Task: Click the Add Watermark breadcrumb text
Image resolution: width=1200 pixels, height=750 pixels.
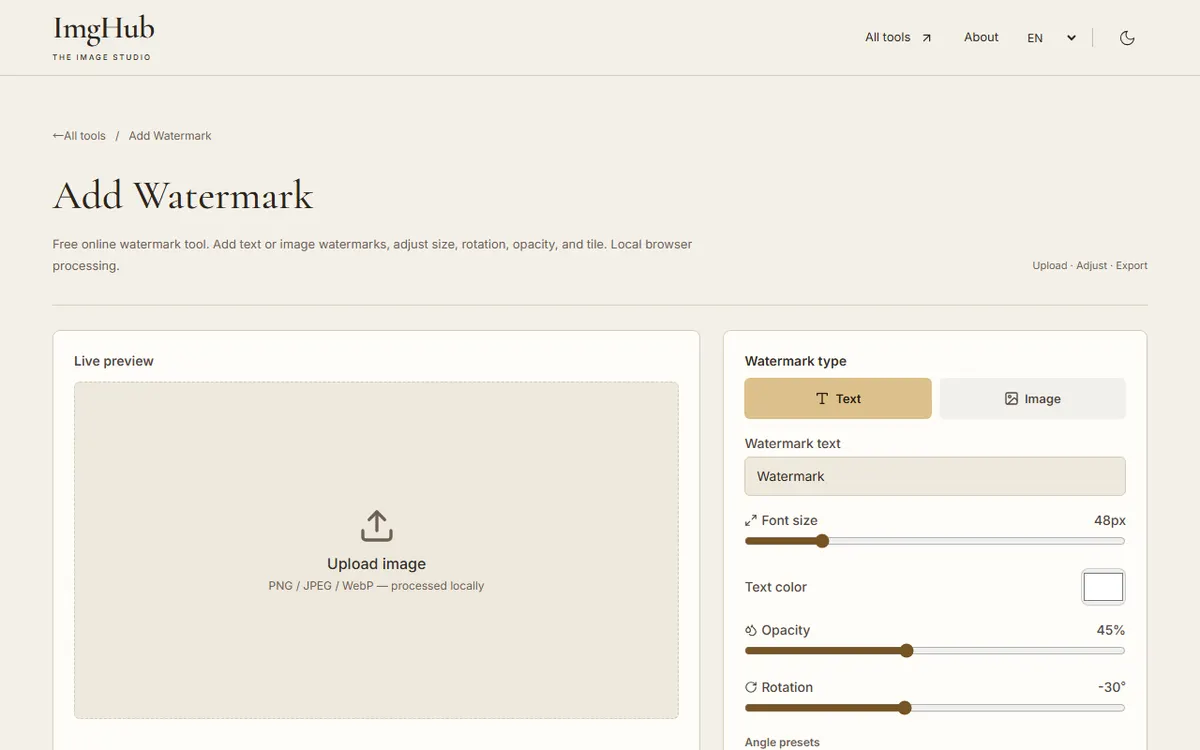Action: tap(170, 136)
